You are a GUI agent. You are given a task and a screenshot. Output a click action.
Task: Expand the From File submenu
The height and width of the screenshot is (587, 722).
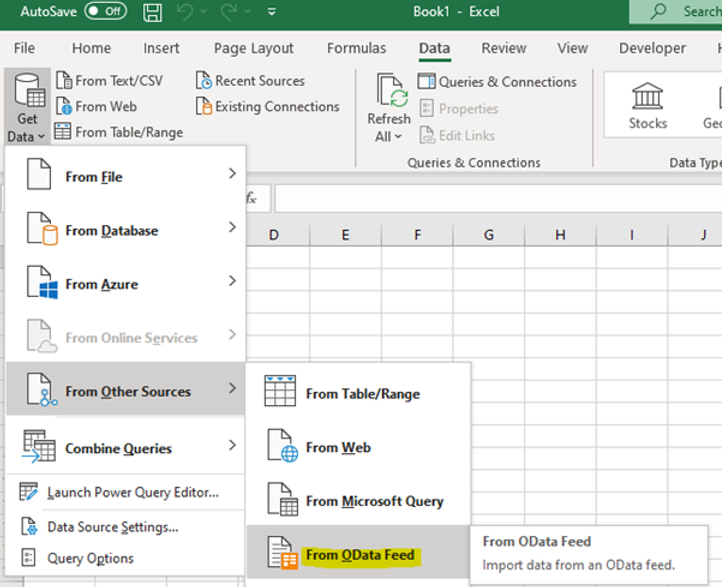click(125, 174)
